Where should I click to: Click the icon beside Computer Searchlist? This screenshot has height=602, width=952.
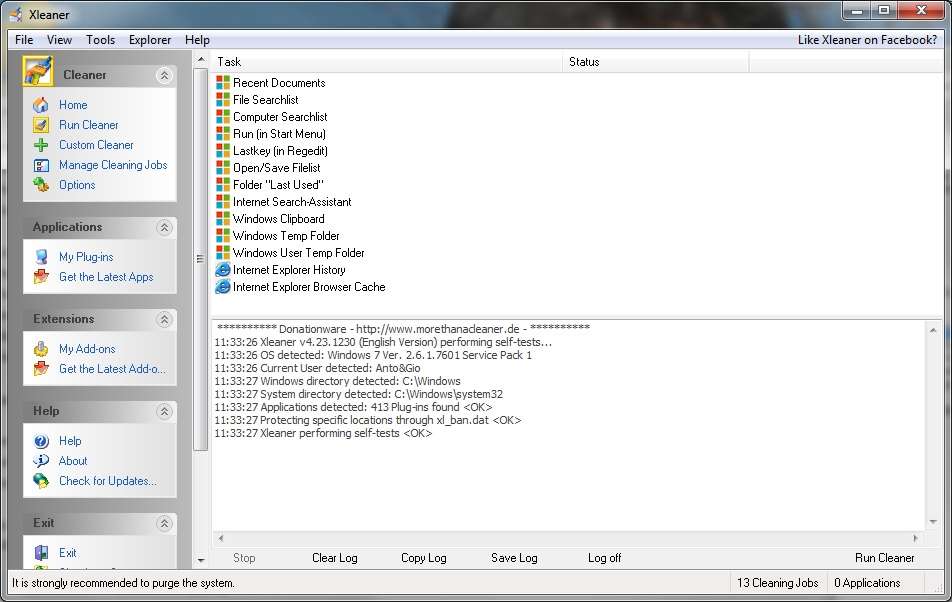[223, 117]
